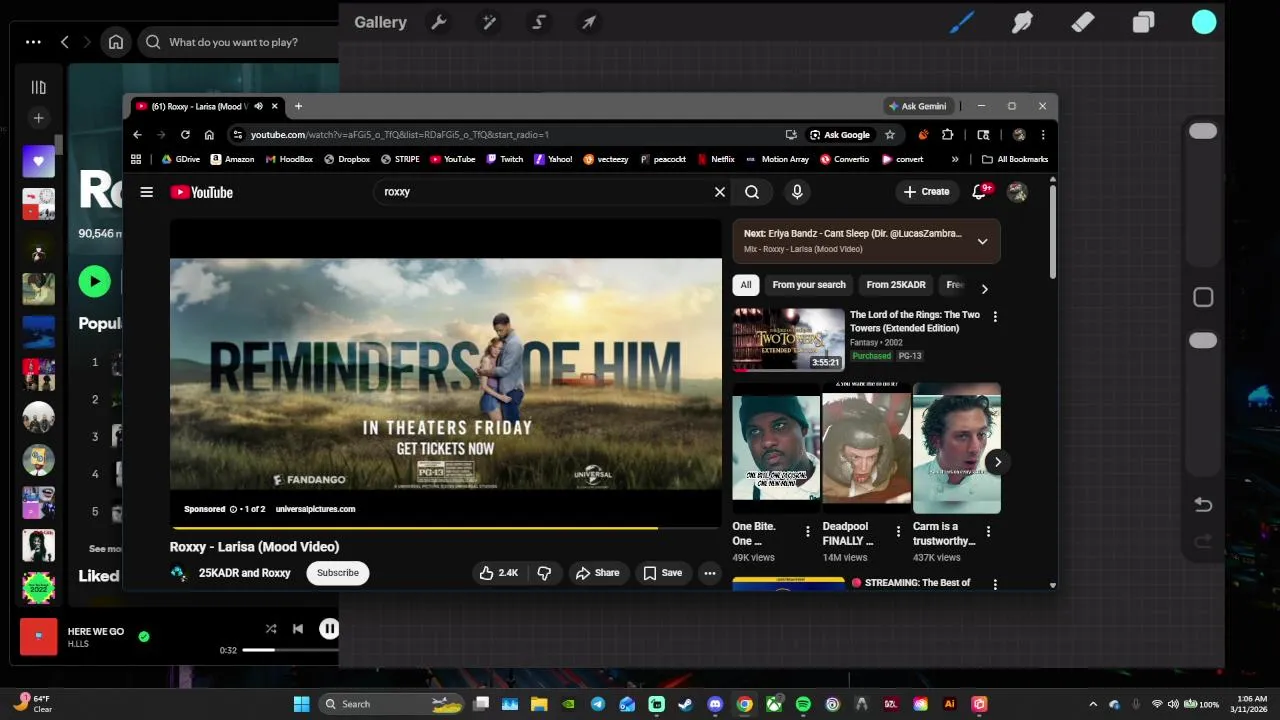Click the Spotify now playing album cover
Screen dimensions: 1280x720
click(38, 636)
